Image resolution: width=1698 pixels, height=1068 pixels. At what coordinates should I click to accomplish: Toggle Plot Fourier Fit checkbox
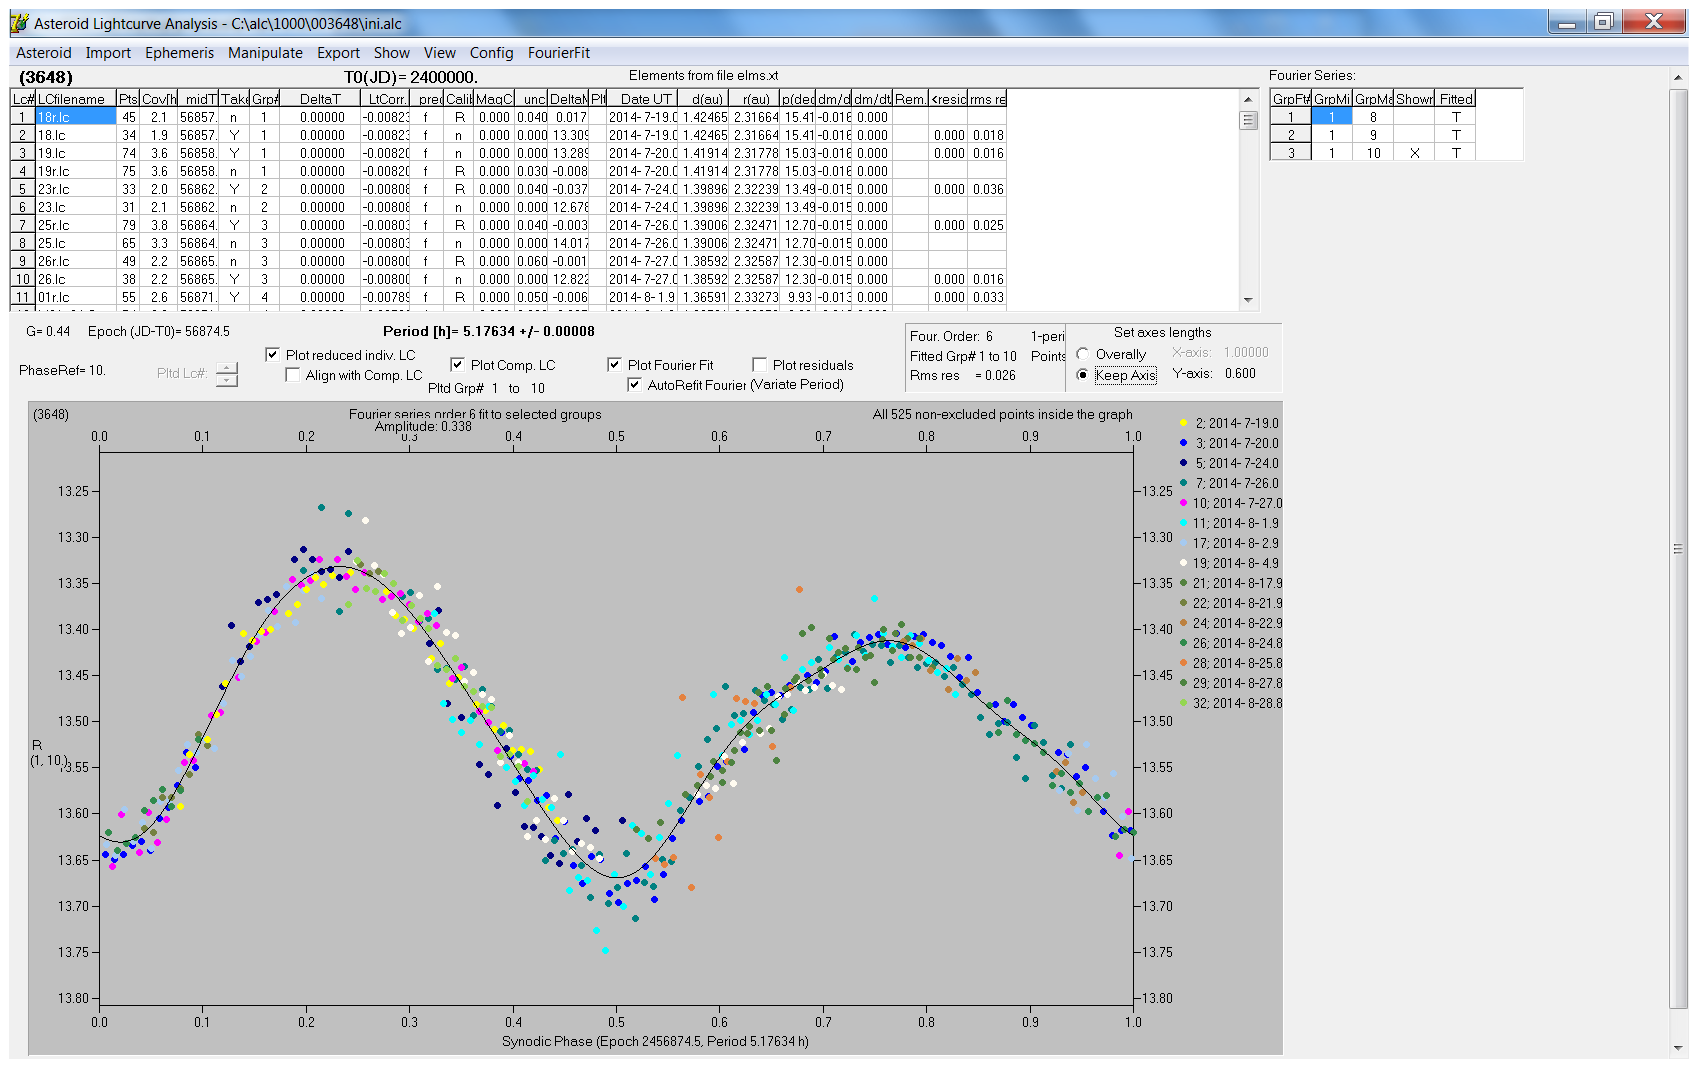click(x=614, y=365)
